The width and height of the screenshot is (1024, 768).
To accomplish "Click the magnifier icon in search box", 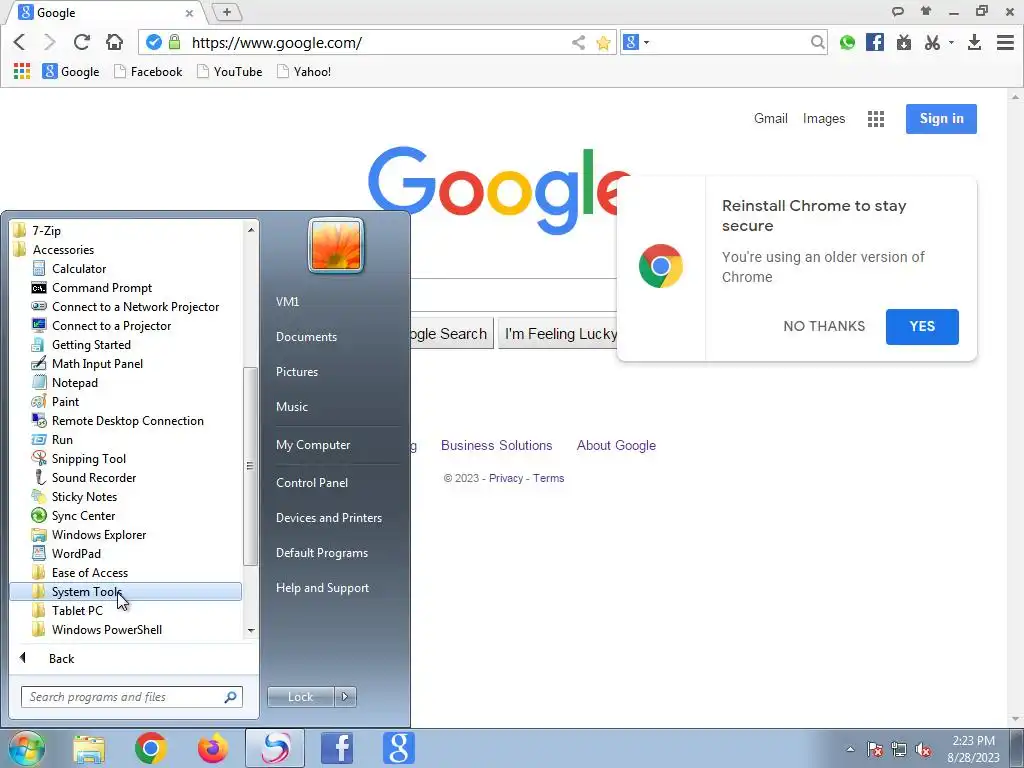I will point(817,42).
